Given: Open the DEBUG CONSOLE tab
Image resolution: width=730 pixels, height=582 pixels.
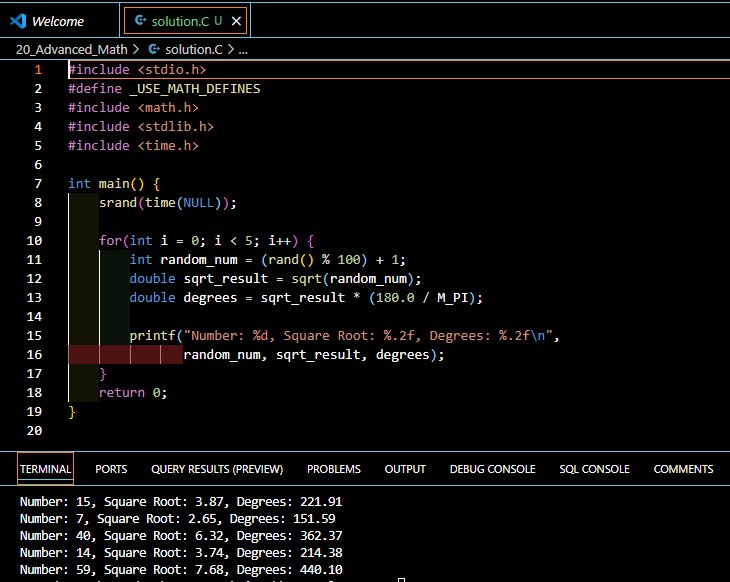Looking at the screenshot, I should point(492,469).
